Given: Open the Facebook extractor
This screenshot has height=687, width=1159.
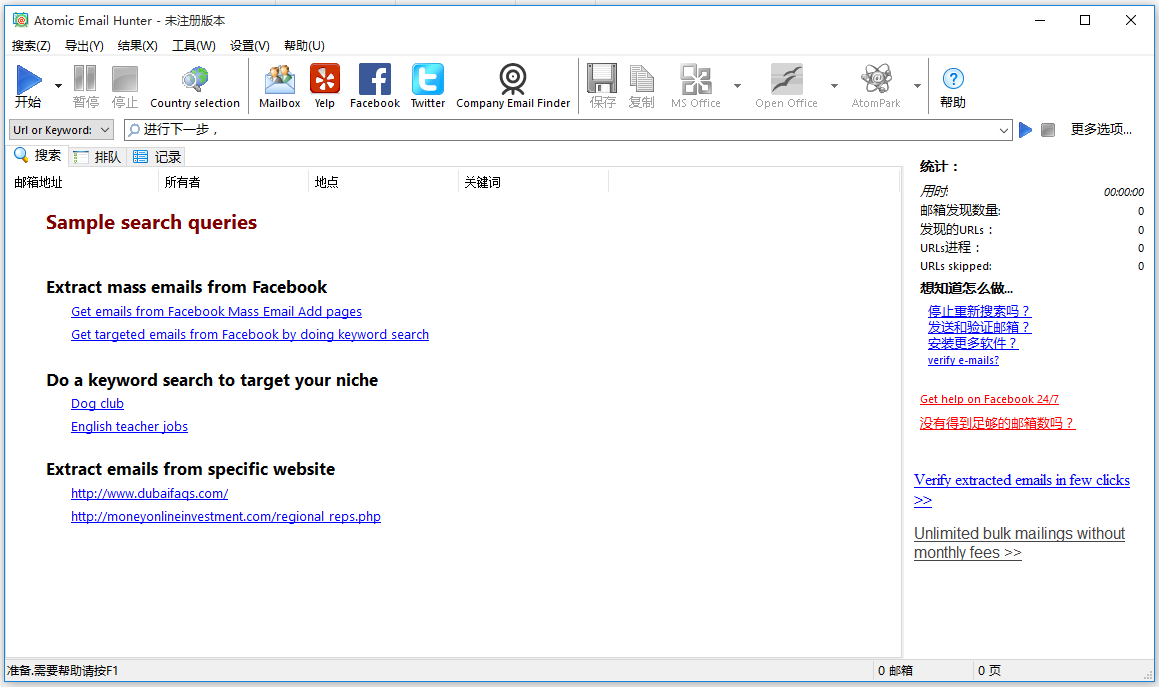Looking at the screenshot, I should click(x=375, y=87).
